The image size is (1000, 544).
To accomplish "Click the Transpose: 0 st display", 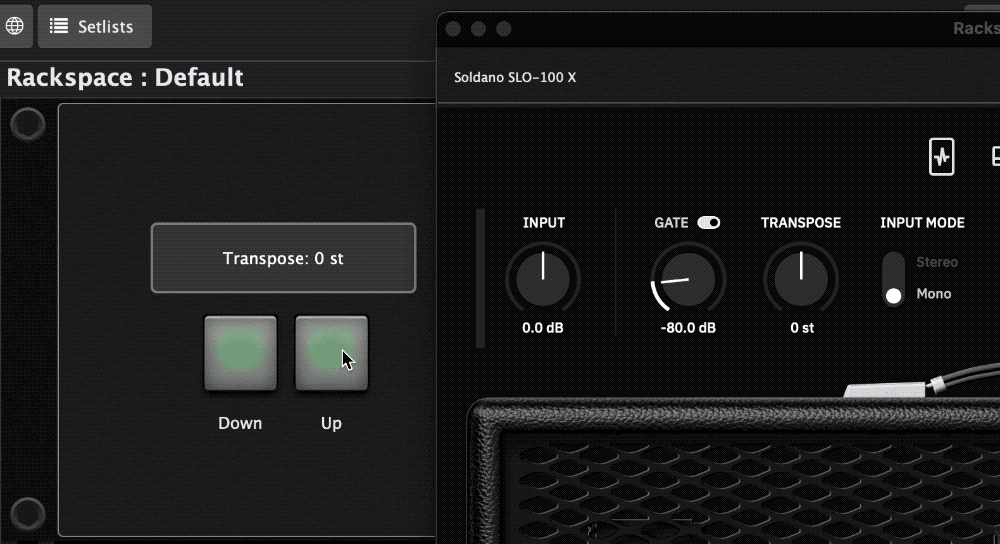I will click(x=283, y=258).
